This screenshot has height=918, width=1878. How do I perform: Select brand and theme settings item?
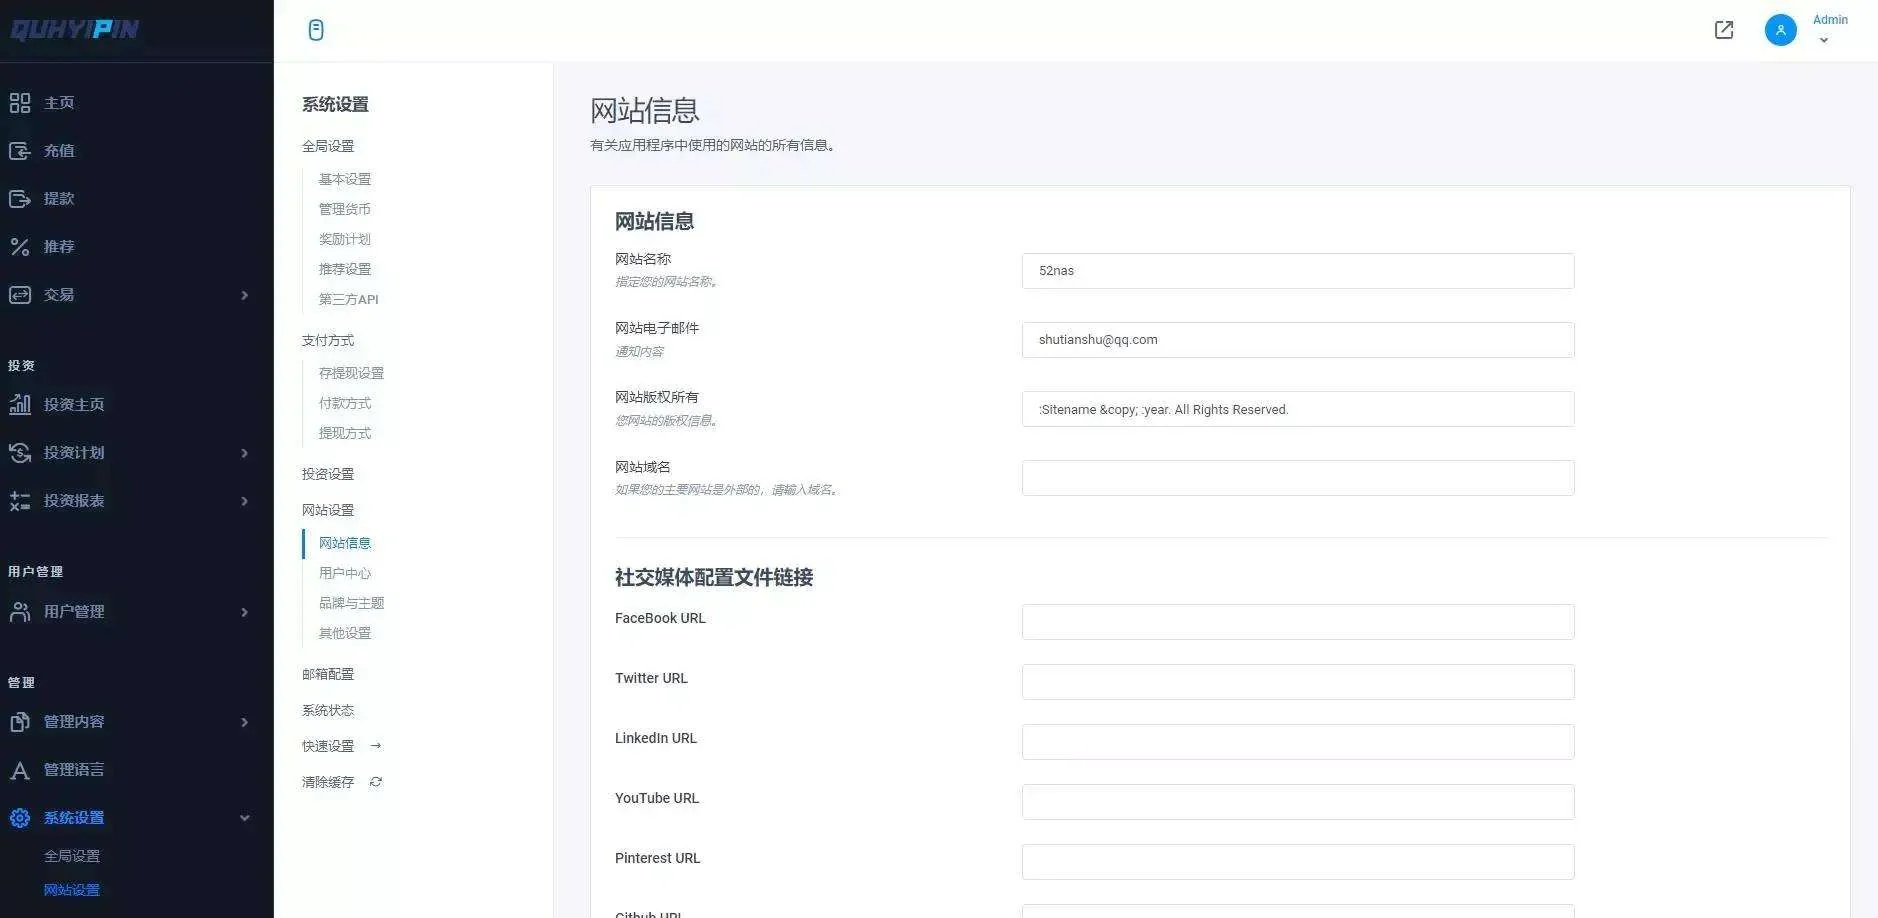pyautogui.click(x=351, y=603)
